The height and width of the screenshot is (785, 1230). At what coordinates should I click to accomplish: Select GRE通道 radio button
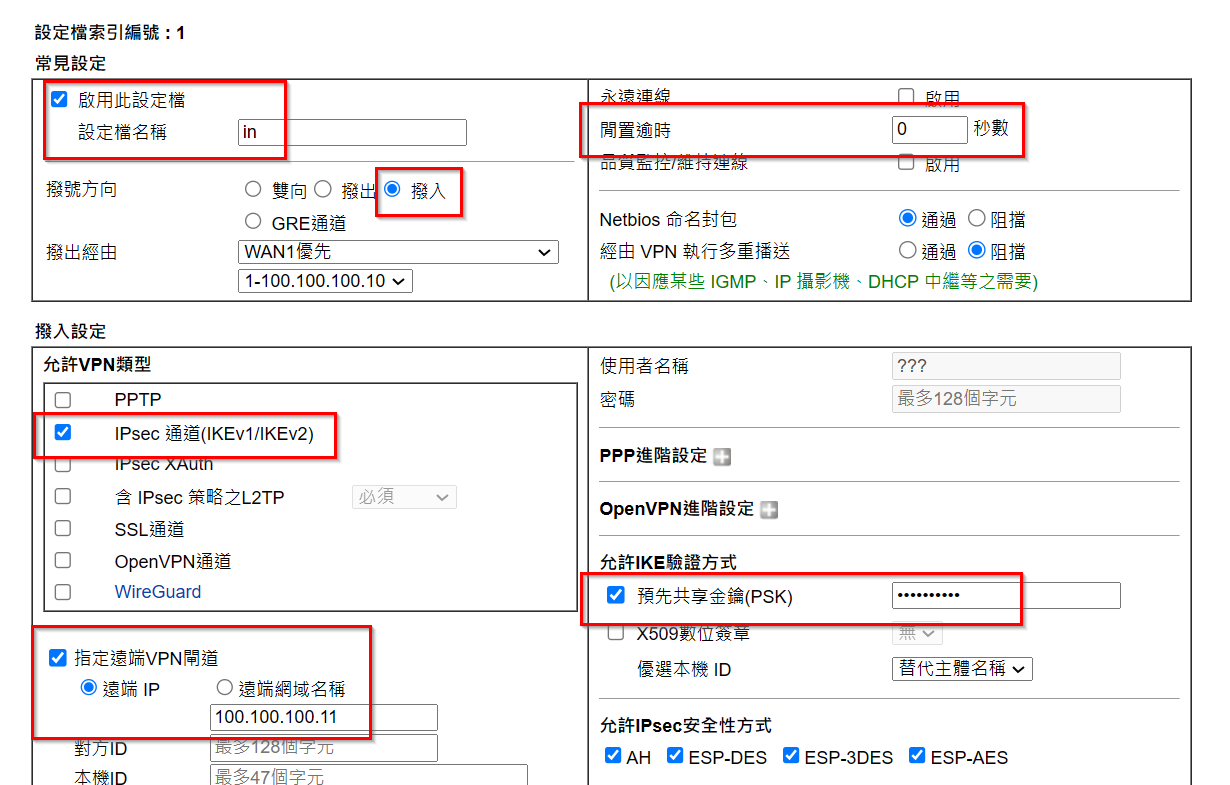coord(253,221)
